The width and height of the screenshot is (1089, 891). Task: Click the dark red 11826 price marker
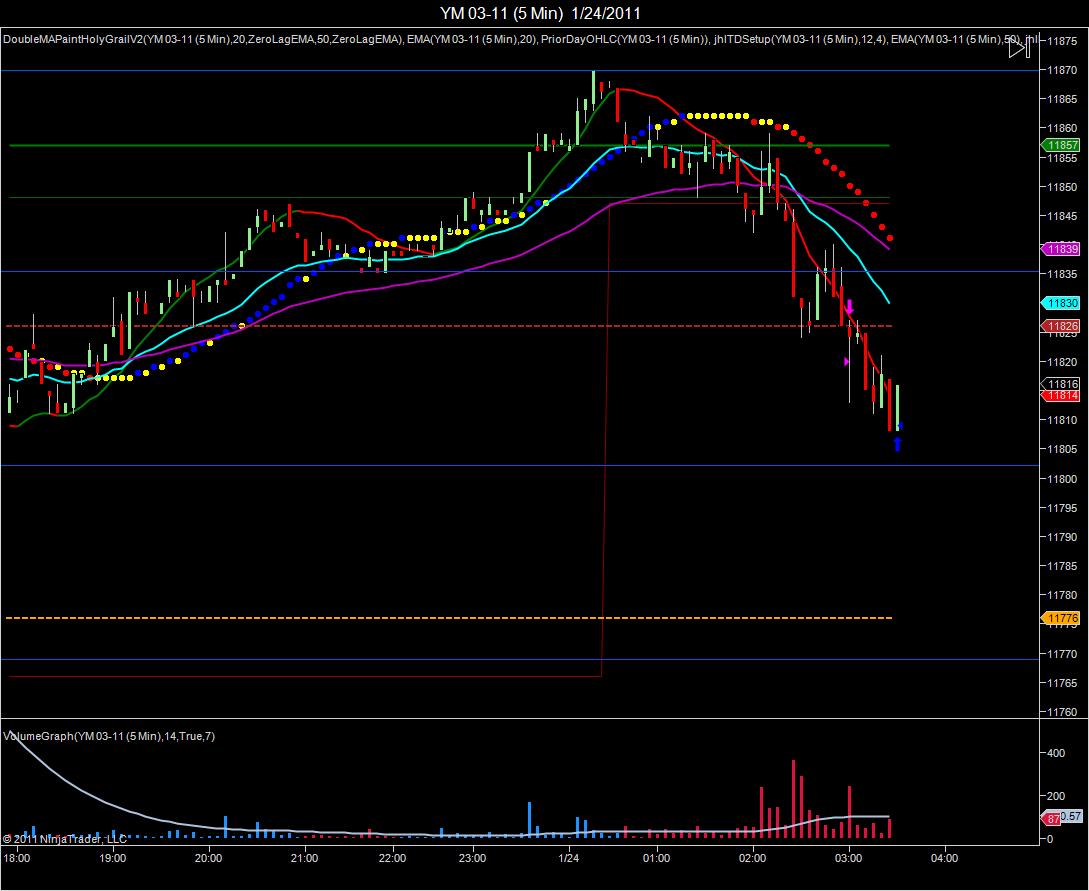click(x=1061, y=326)
